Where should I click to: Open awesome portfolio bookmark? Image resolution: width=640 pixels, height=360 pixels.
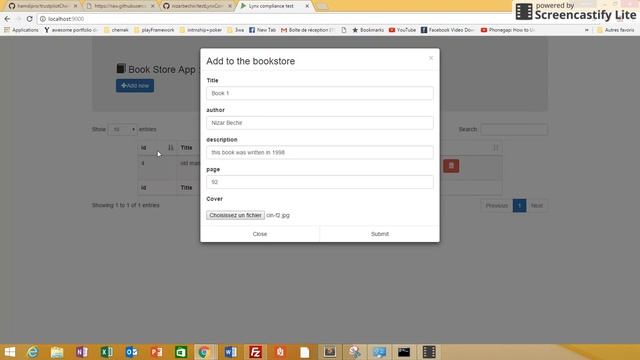point(71,30)
